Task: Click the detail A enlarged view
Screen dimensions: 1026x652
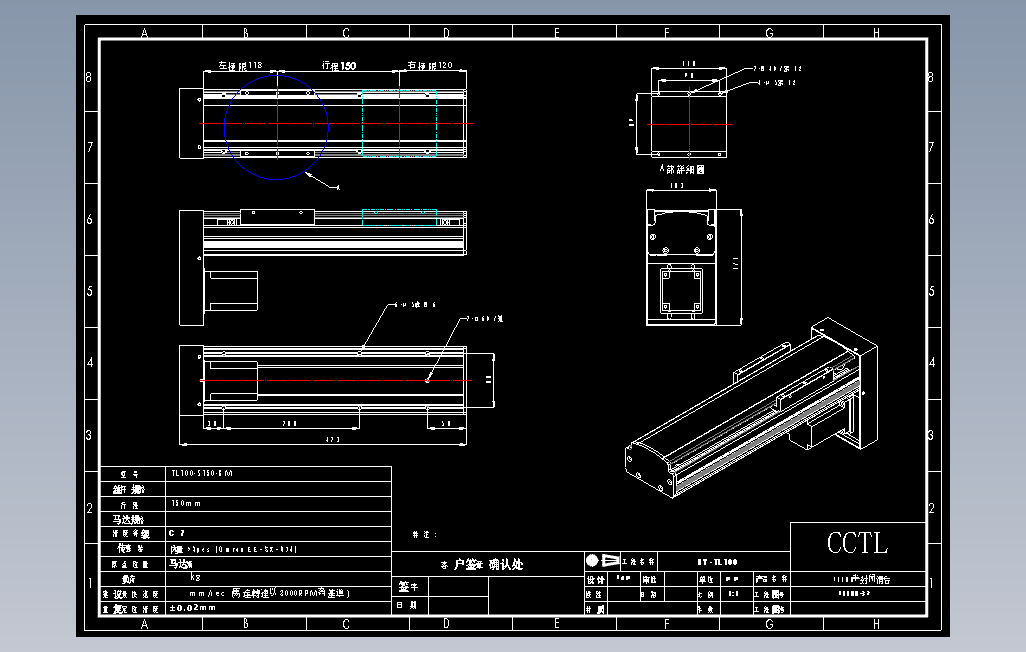Action: point(688,123)
